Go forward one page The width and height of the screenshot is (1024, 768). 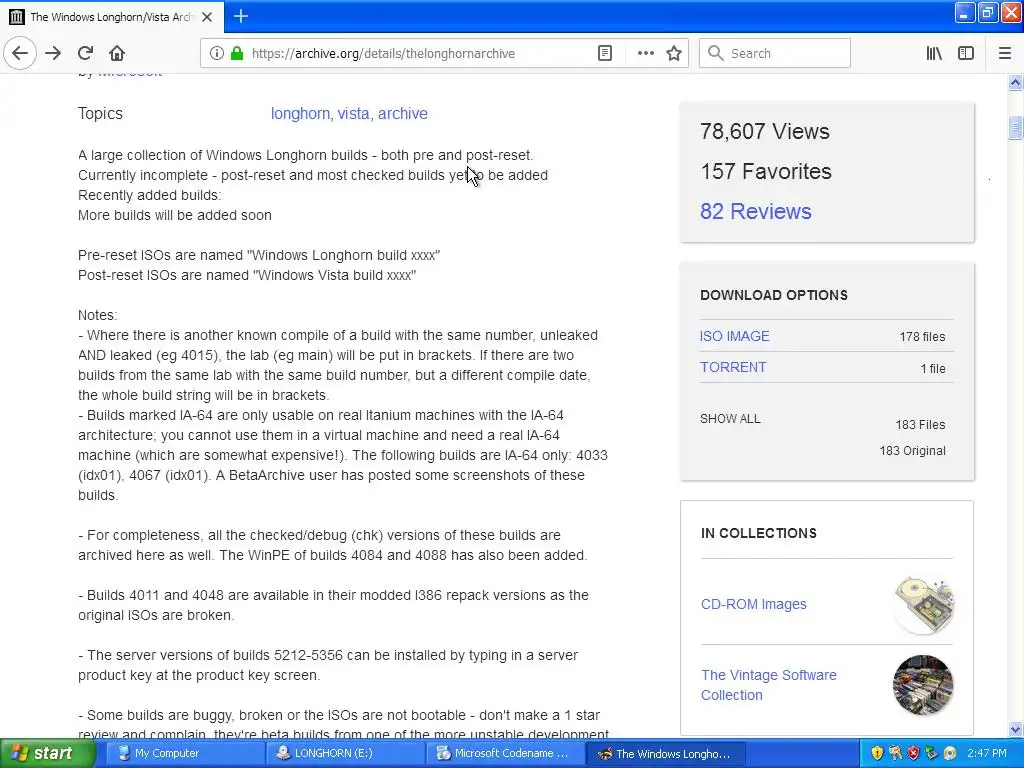click(53, 53)
